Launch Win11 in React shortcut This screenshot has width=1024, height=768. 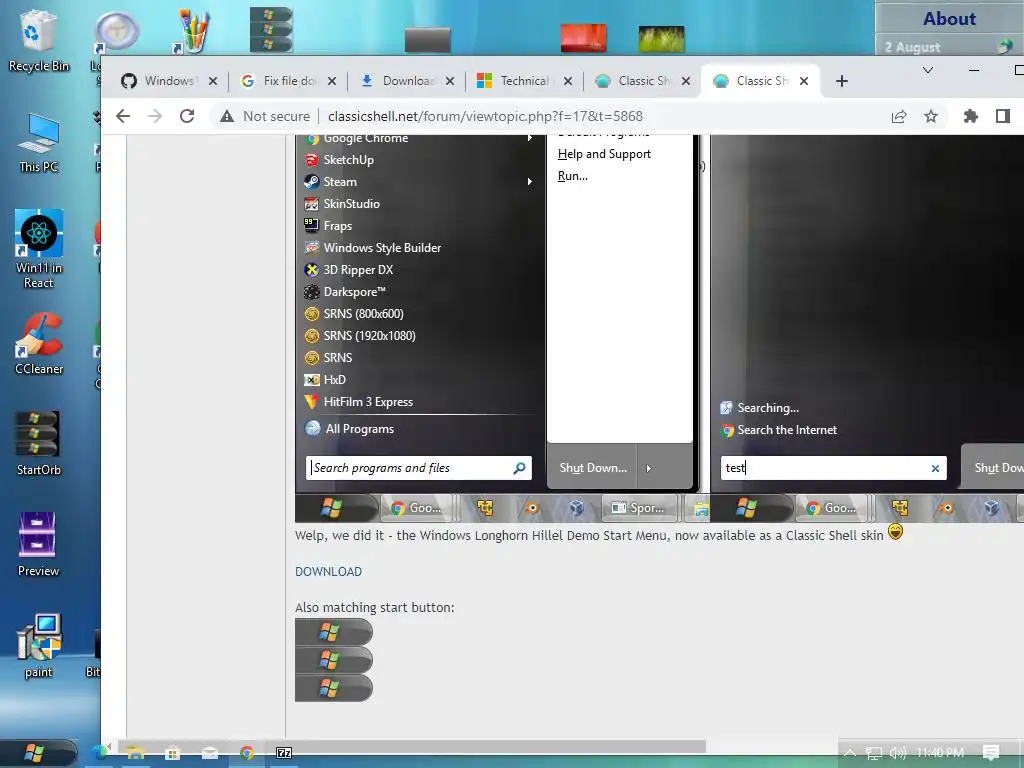39,249
